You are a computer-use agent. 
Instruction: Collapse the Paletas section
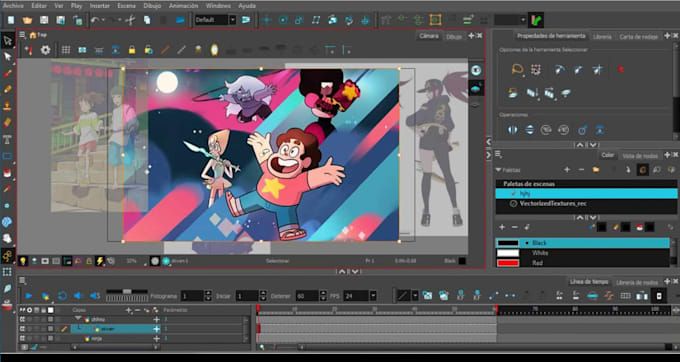(499, 170)
